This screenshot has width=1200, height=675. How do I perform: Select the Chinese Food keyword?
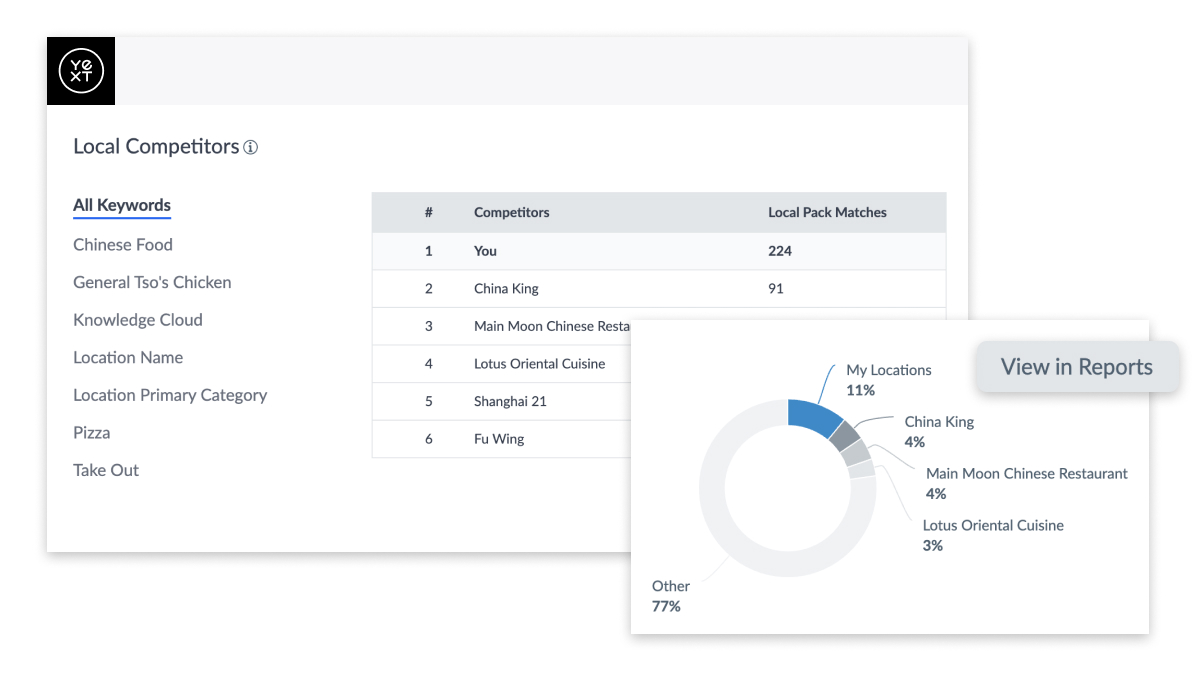pos(123,245)
